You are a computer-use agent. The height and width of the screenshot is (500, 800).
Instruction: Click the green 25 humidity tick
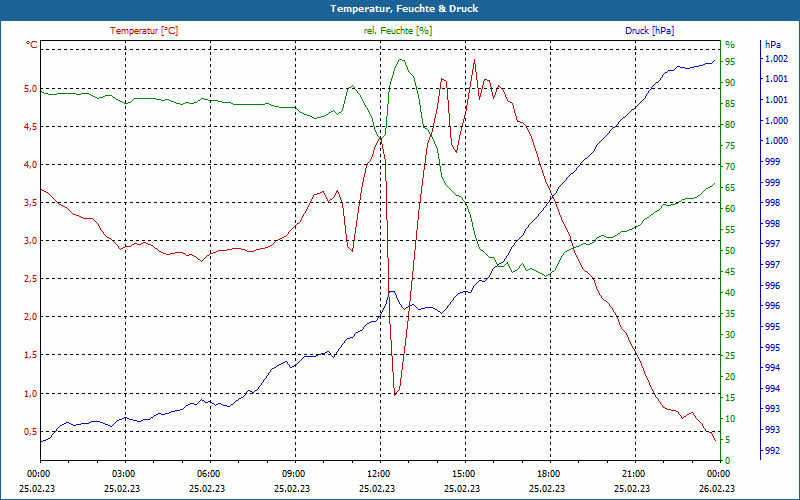pos(730,356)
